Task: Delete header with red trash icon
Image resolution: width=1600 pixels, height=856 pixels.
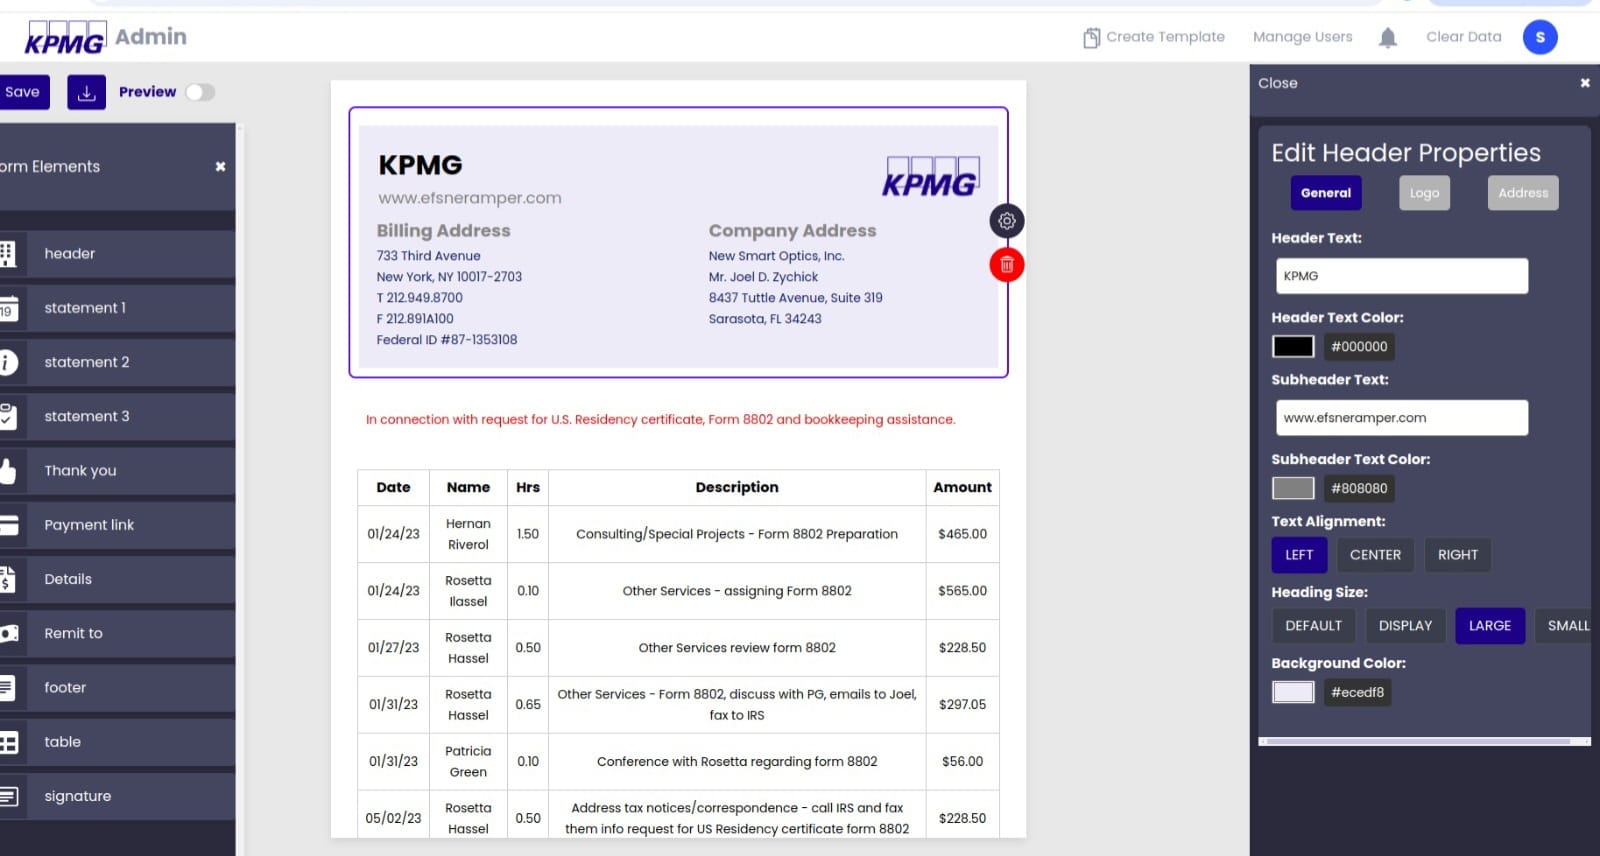Action: 1006,265
